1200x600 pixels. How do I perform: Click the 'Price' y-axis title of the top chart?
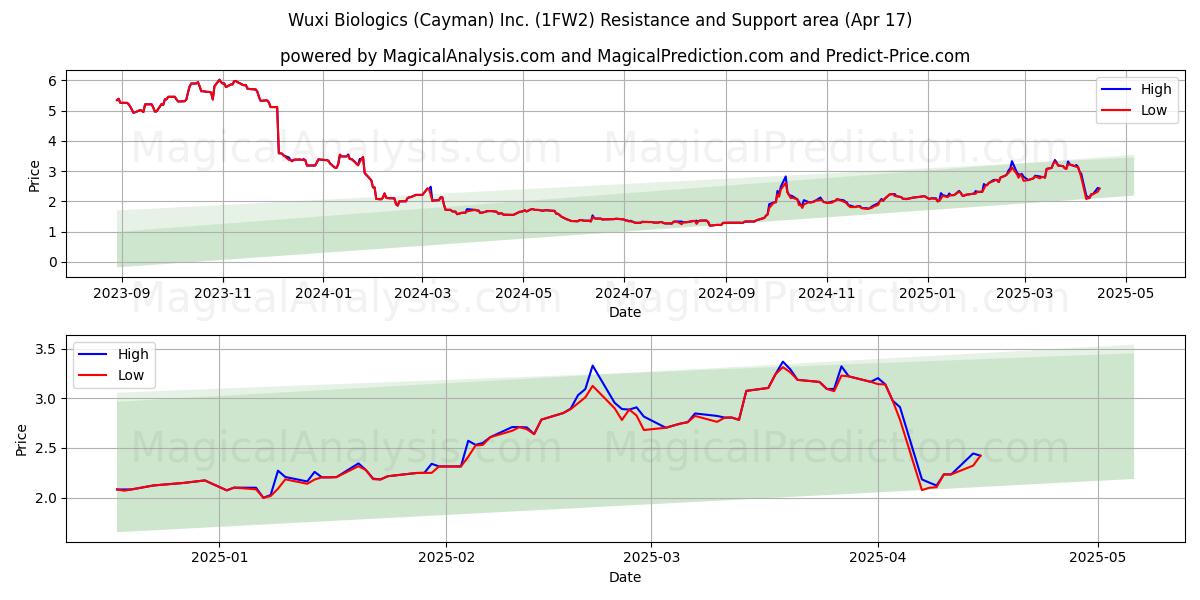click(34, 176)
